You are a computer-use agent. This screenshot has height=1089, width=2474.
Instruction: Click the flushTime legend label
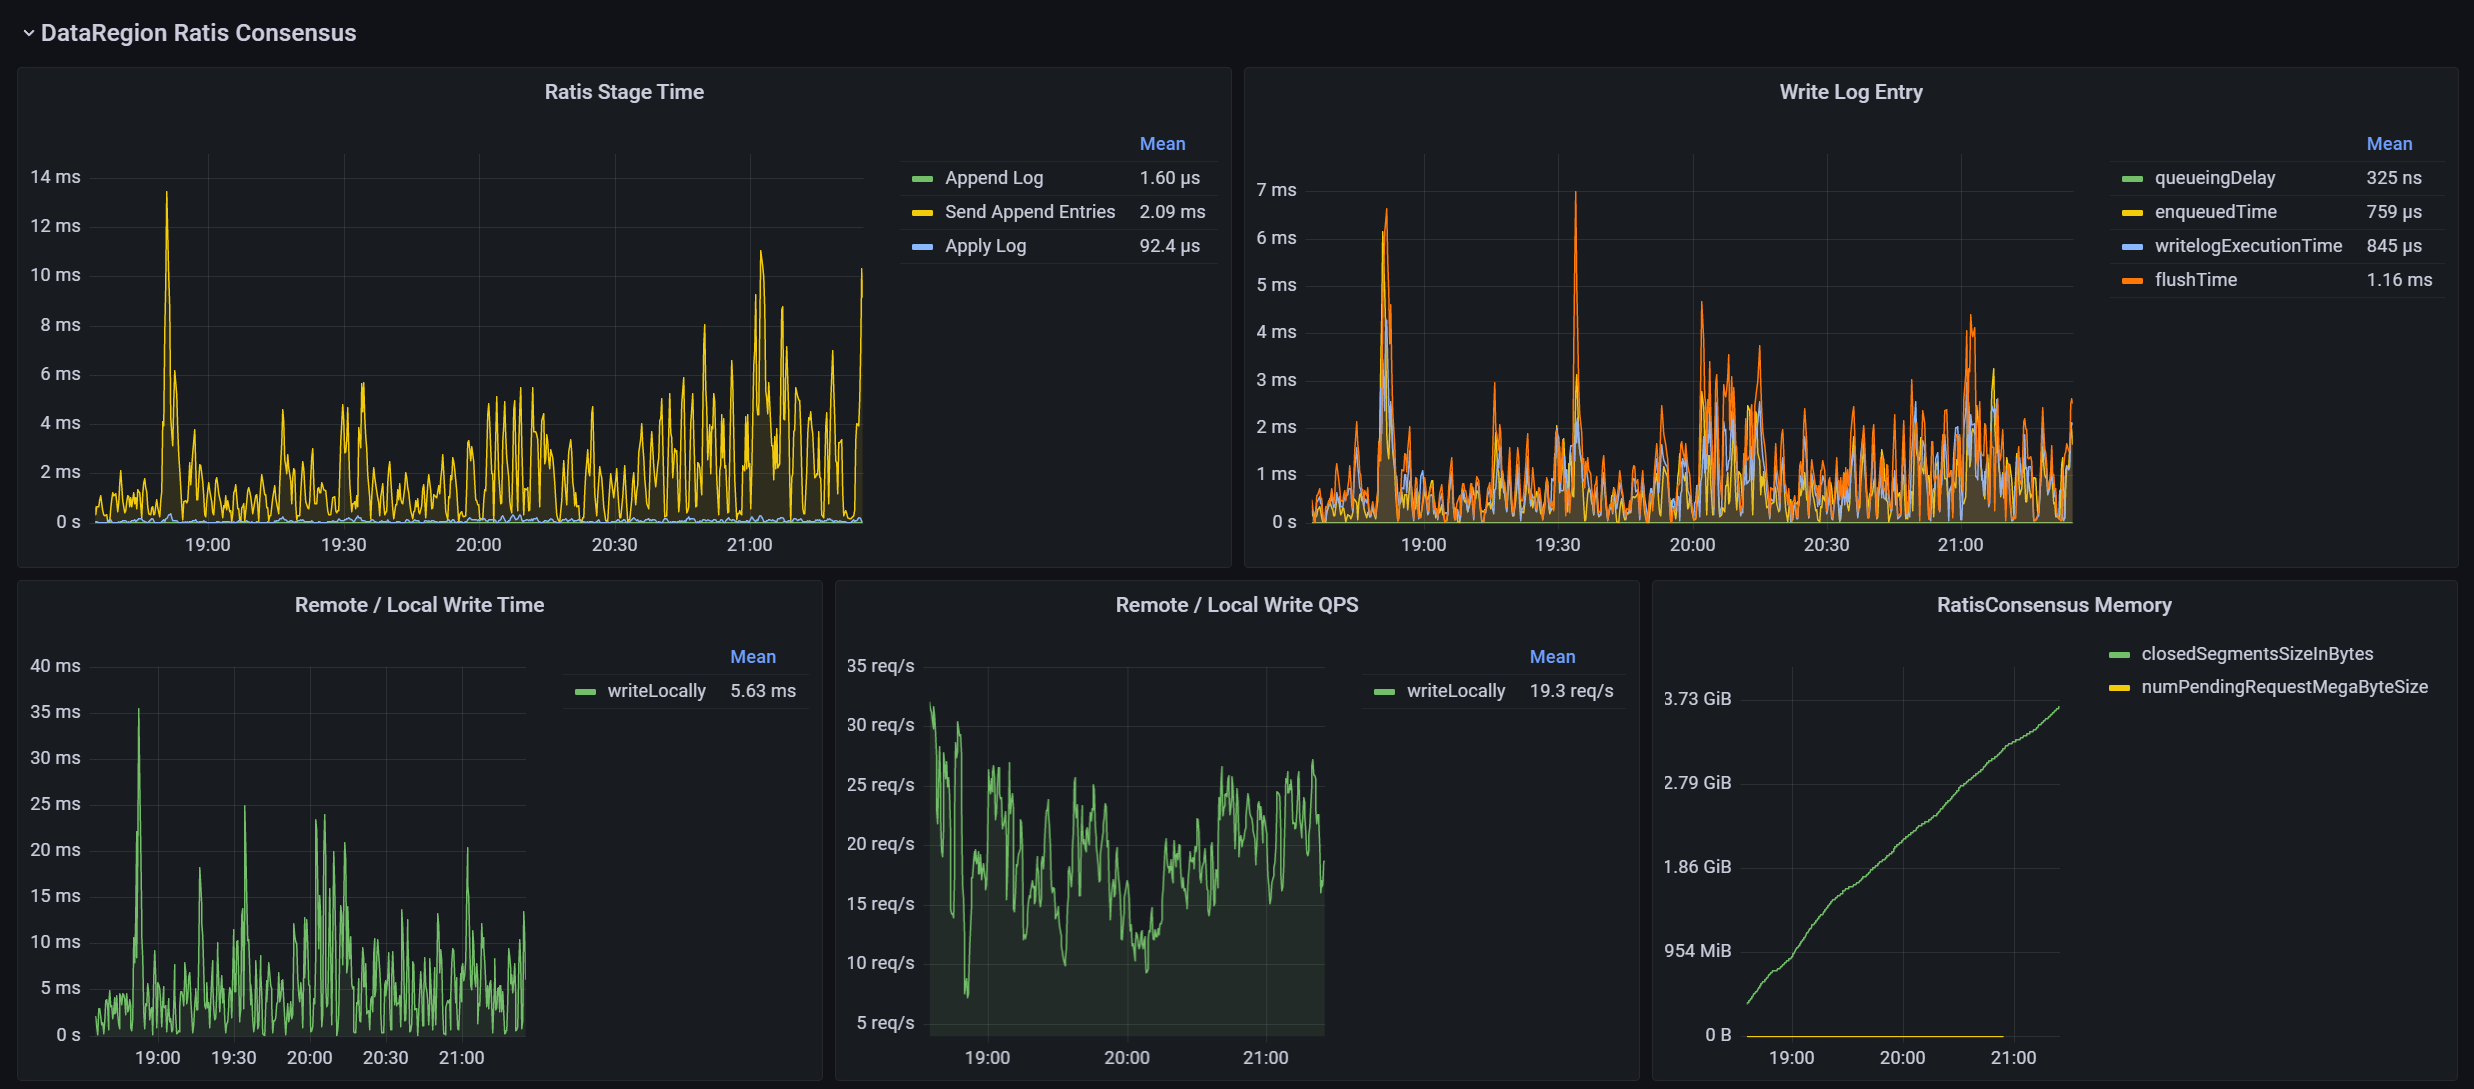pyautogui.click(x=2195, y=280)
